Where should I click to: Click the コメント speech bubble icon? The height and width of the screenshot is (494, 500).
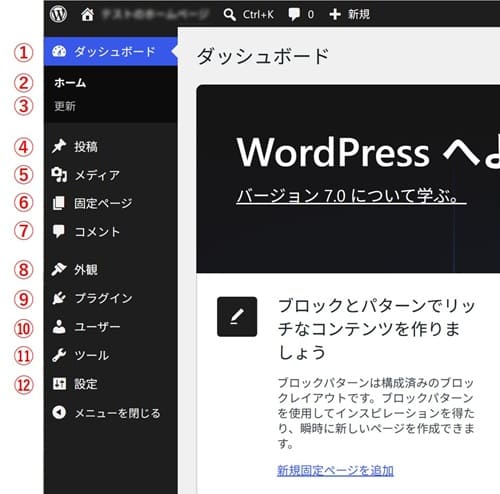[59, 231]
